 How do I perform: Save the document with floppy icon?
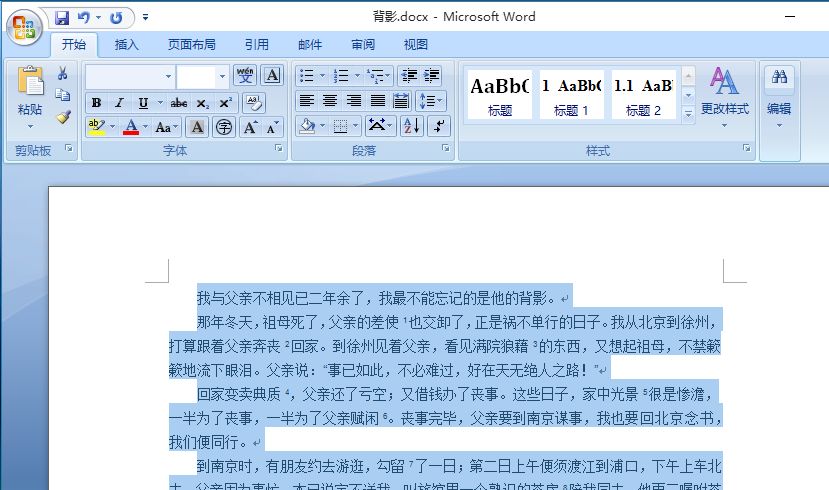pos(62,18)
